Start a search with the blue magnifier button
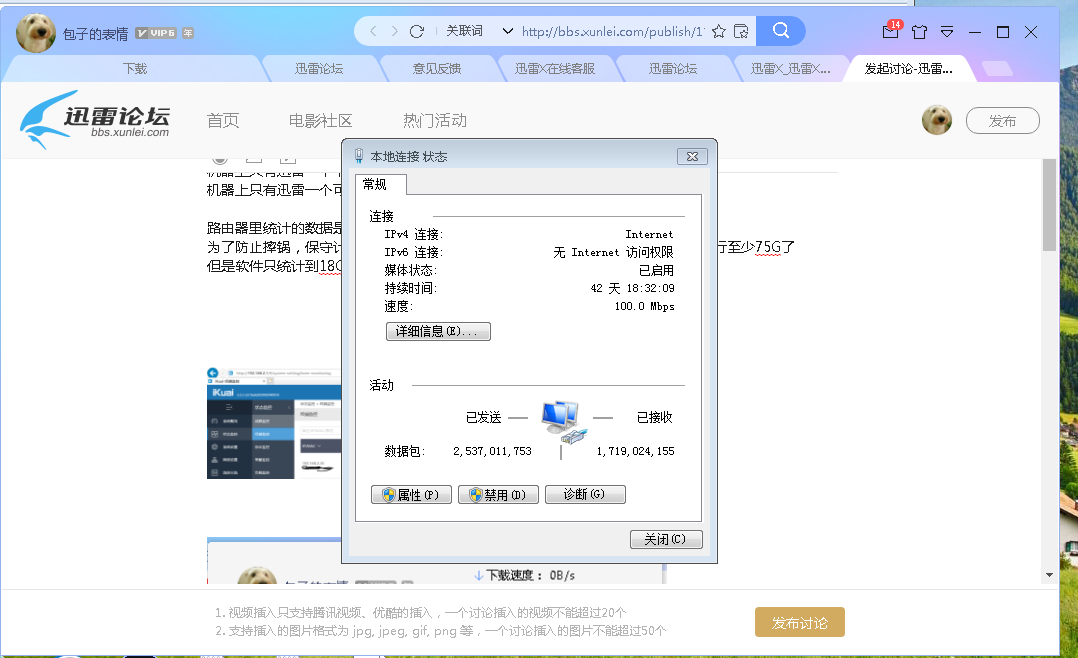This screenshot has width=1078, height=658. point(780,30)
